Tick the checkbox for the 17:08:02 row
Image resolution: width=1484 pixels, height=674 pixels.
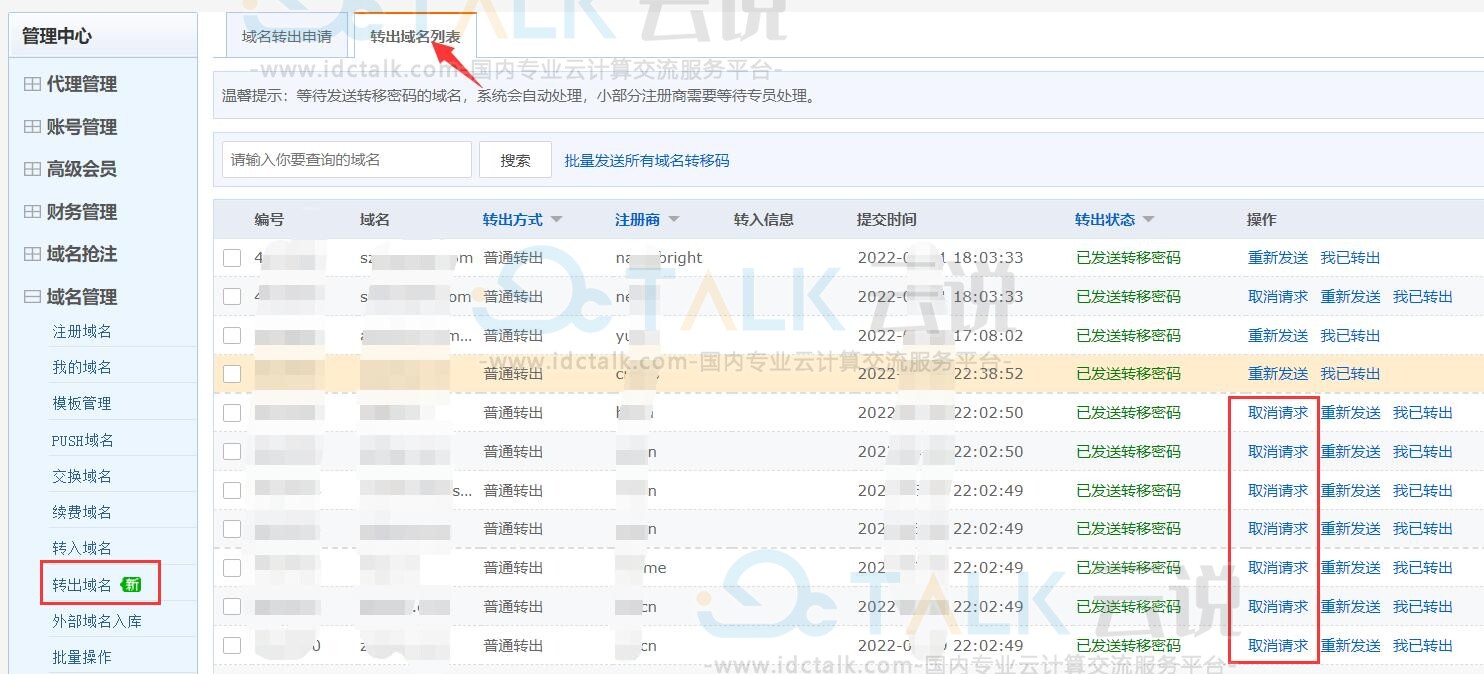(x=232, y=335)
